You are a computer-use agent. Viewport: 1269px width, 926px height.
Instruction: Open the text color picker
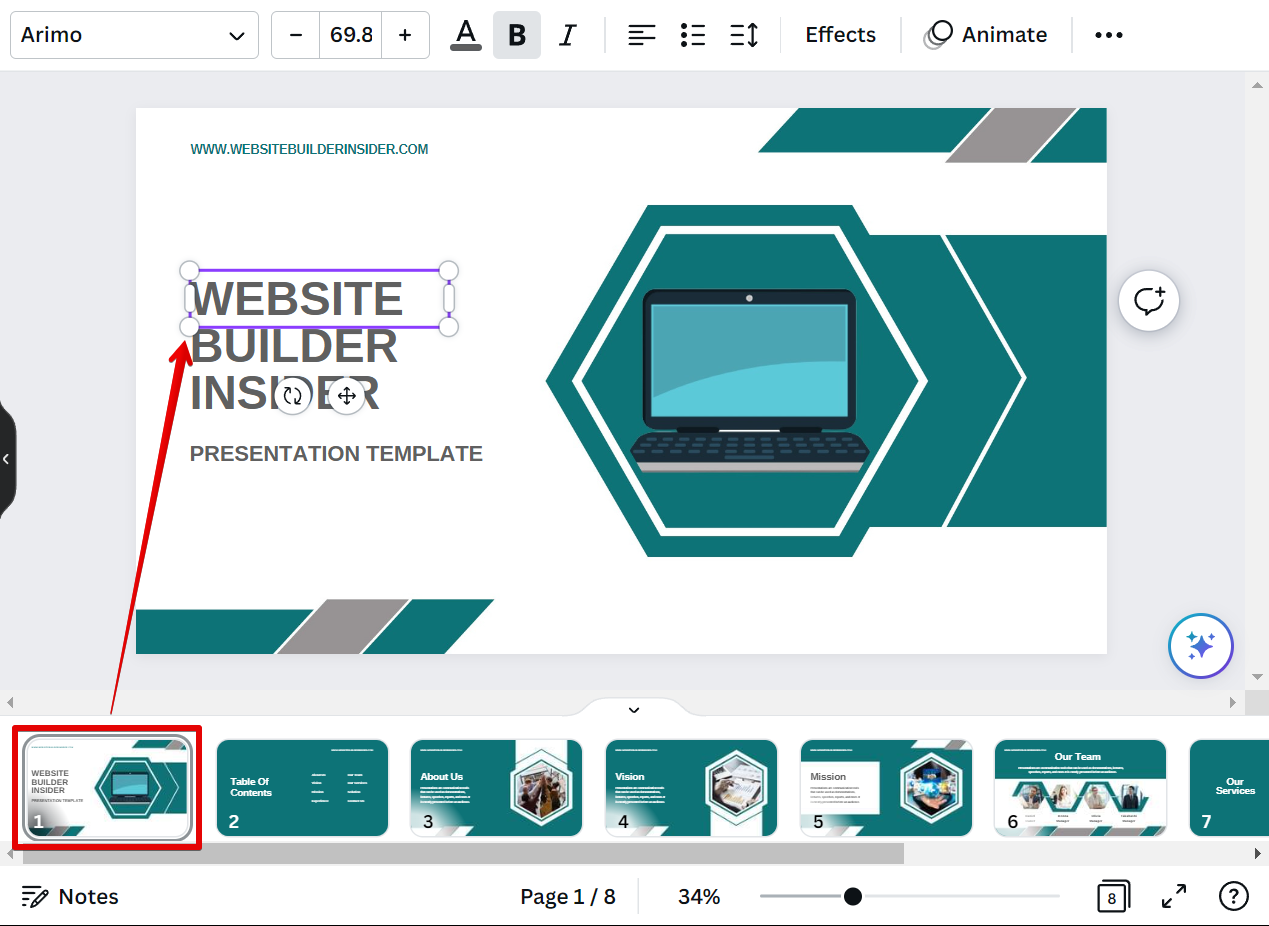[466, 35]
